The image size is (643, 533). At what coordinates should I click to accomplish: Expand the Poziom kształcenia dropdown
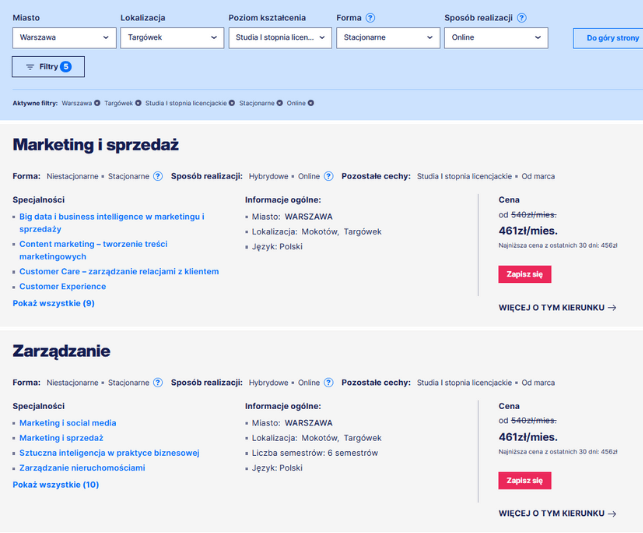pos(280,38)
